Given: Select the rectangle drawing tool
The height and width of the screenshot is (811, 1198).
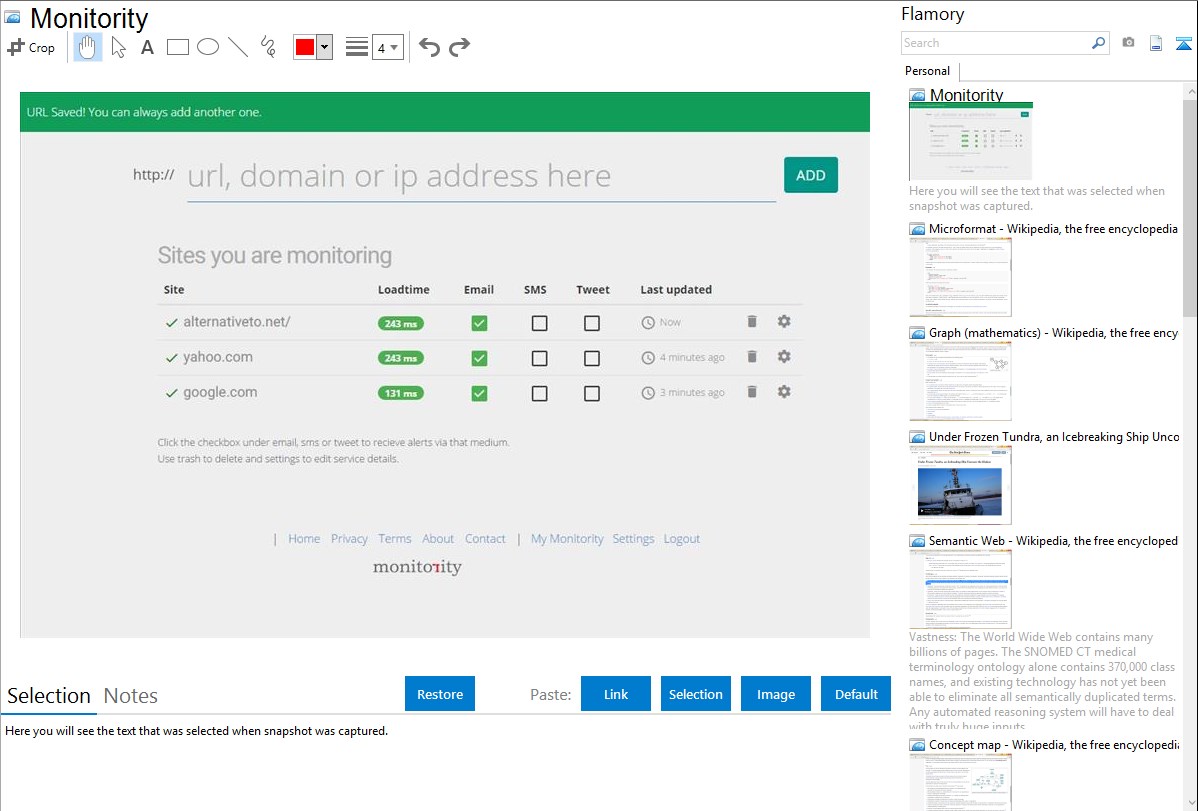Looking at the screenshot, I should pyautogui.click(x=177, y=47).
